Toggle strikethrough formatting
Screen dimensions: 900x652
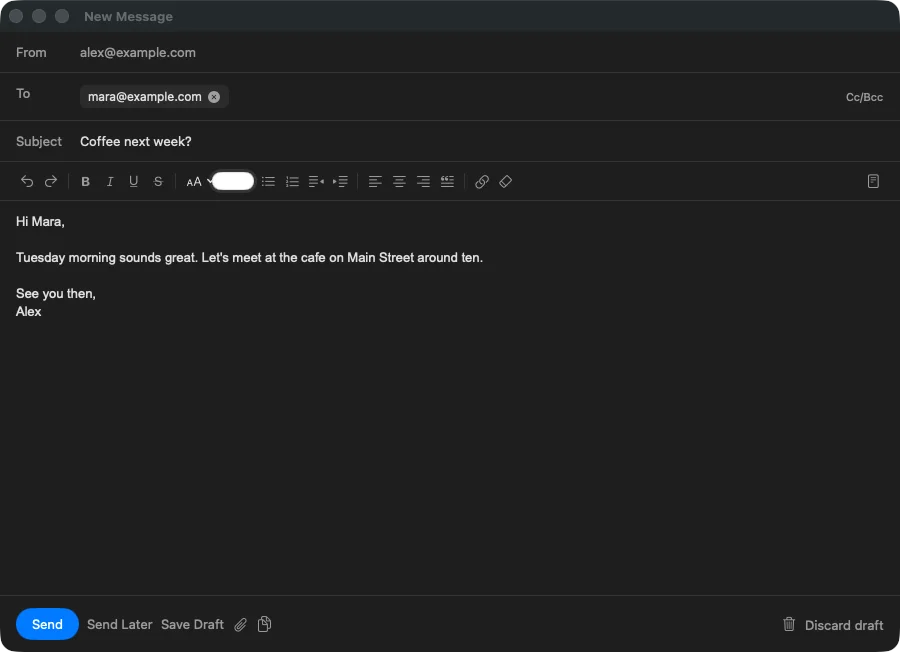click(158, 181)
